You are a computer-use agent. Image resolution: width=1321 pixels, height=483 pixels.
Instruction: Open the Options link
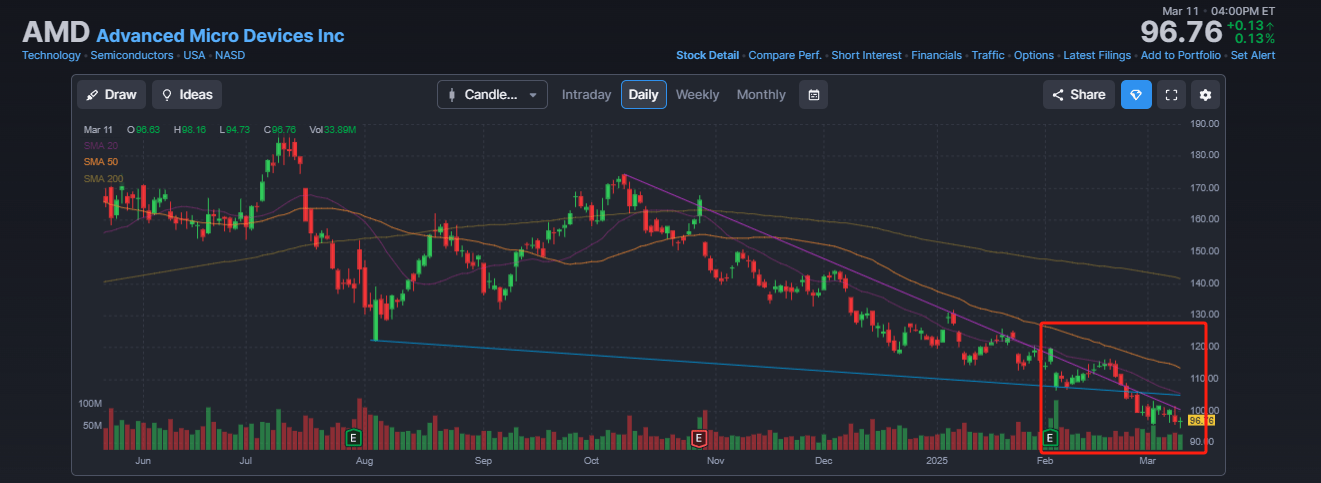(x=1034, y=56)
